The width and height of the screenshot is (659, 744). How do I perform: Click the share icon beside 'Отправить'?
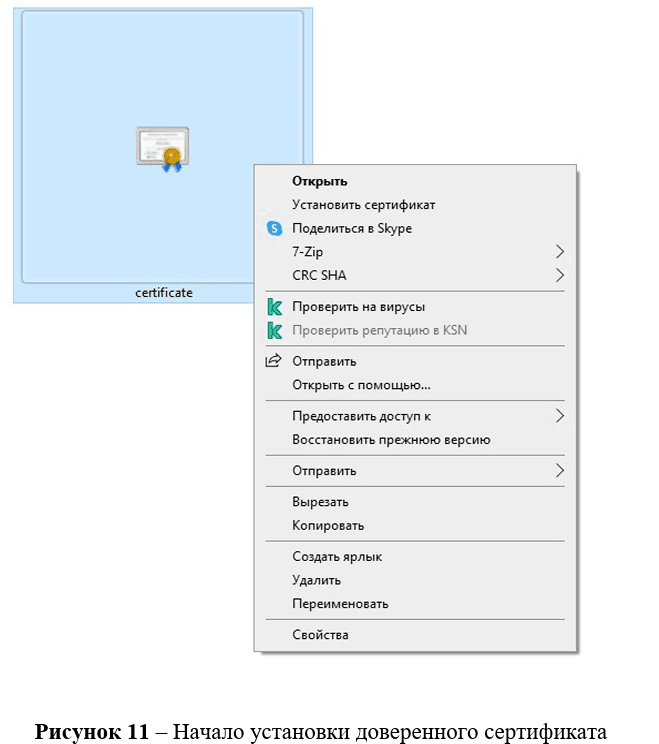point(274,361)
